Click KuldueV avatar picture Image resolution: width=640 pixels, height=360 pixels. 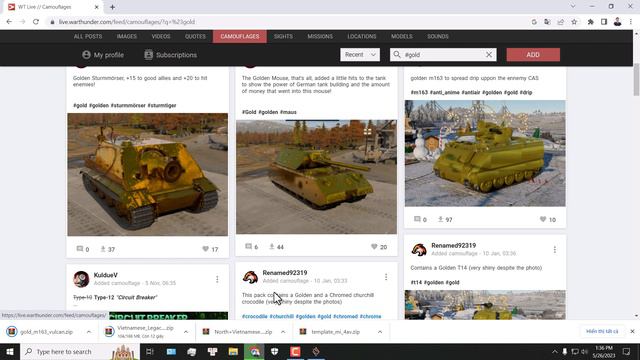[81, 279]
